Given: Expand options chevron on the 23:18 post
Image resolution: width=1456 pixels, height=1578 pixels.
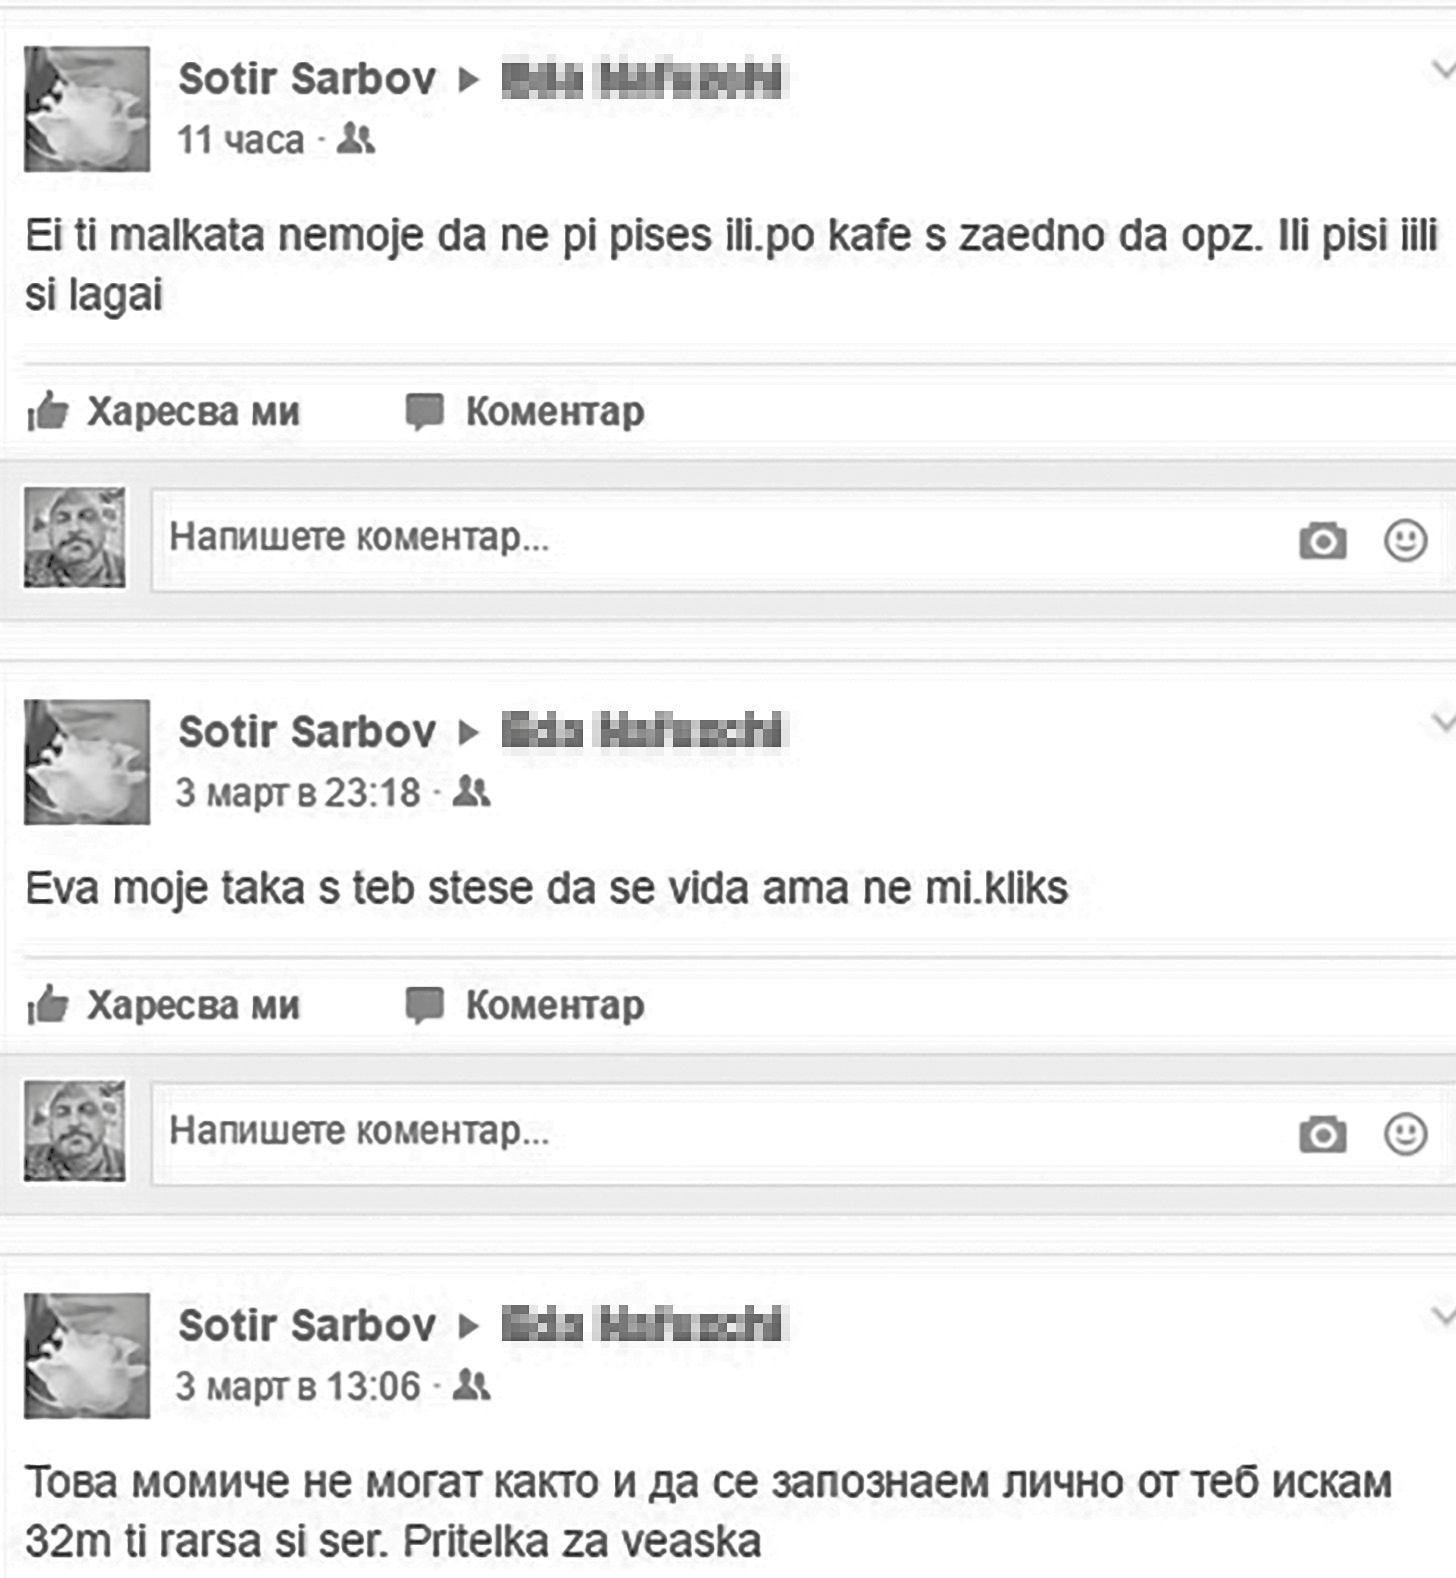Looking at the screenshot, I should point(1443,722).
